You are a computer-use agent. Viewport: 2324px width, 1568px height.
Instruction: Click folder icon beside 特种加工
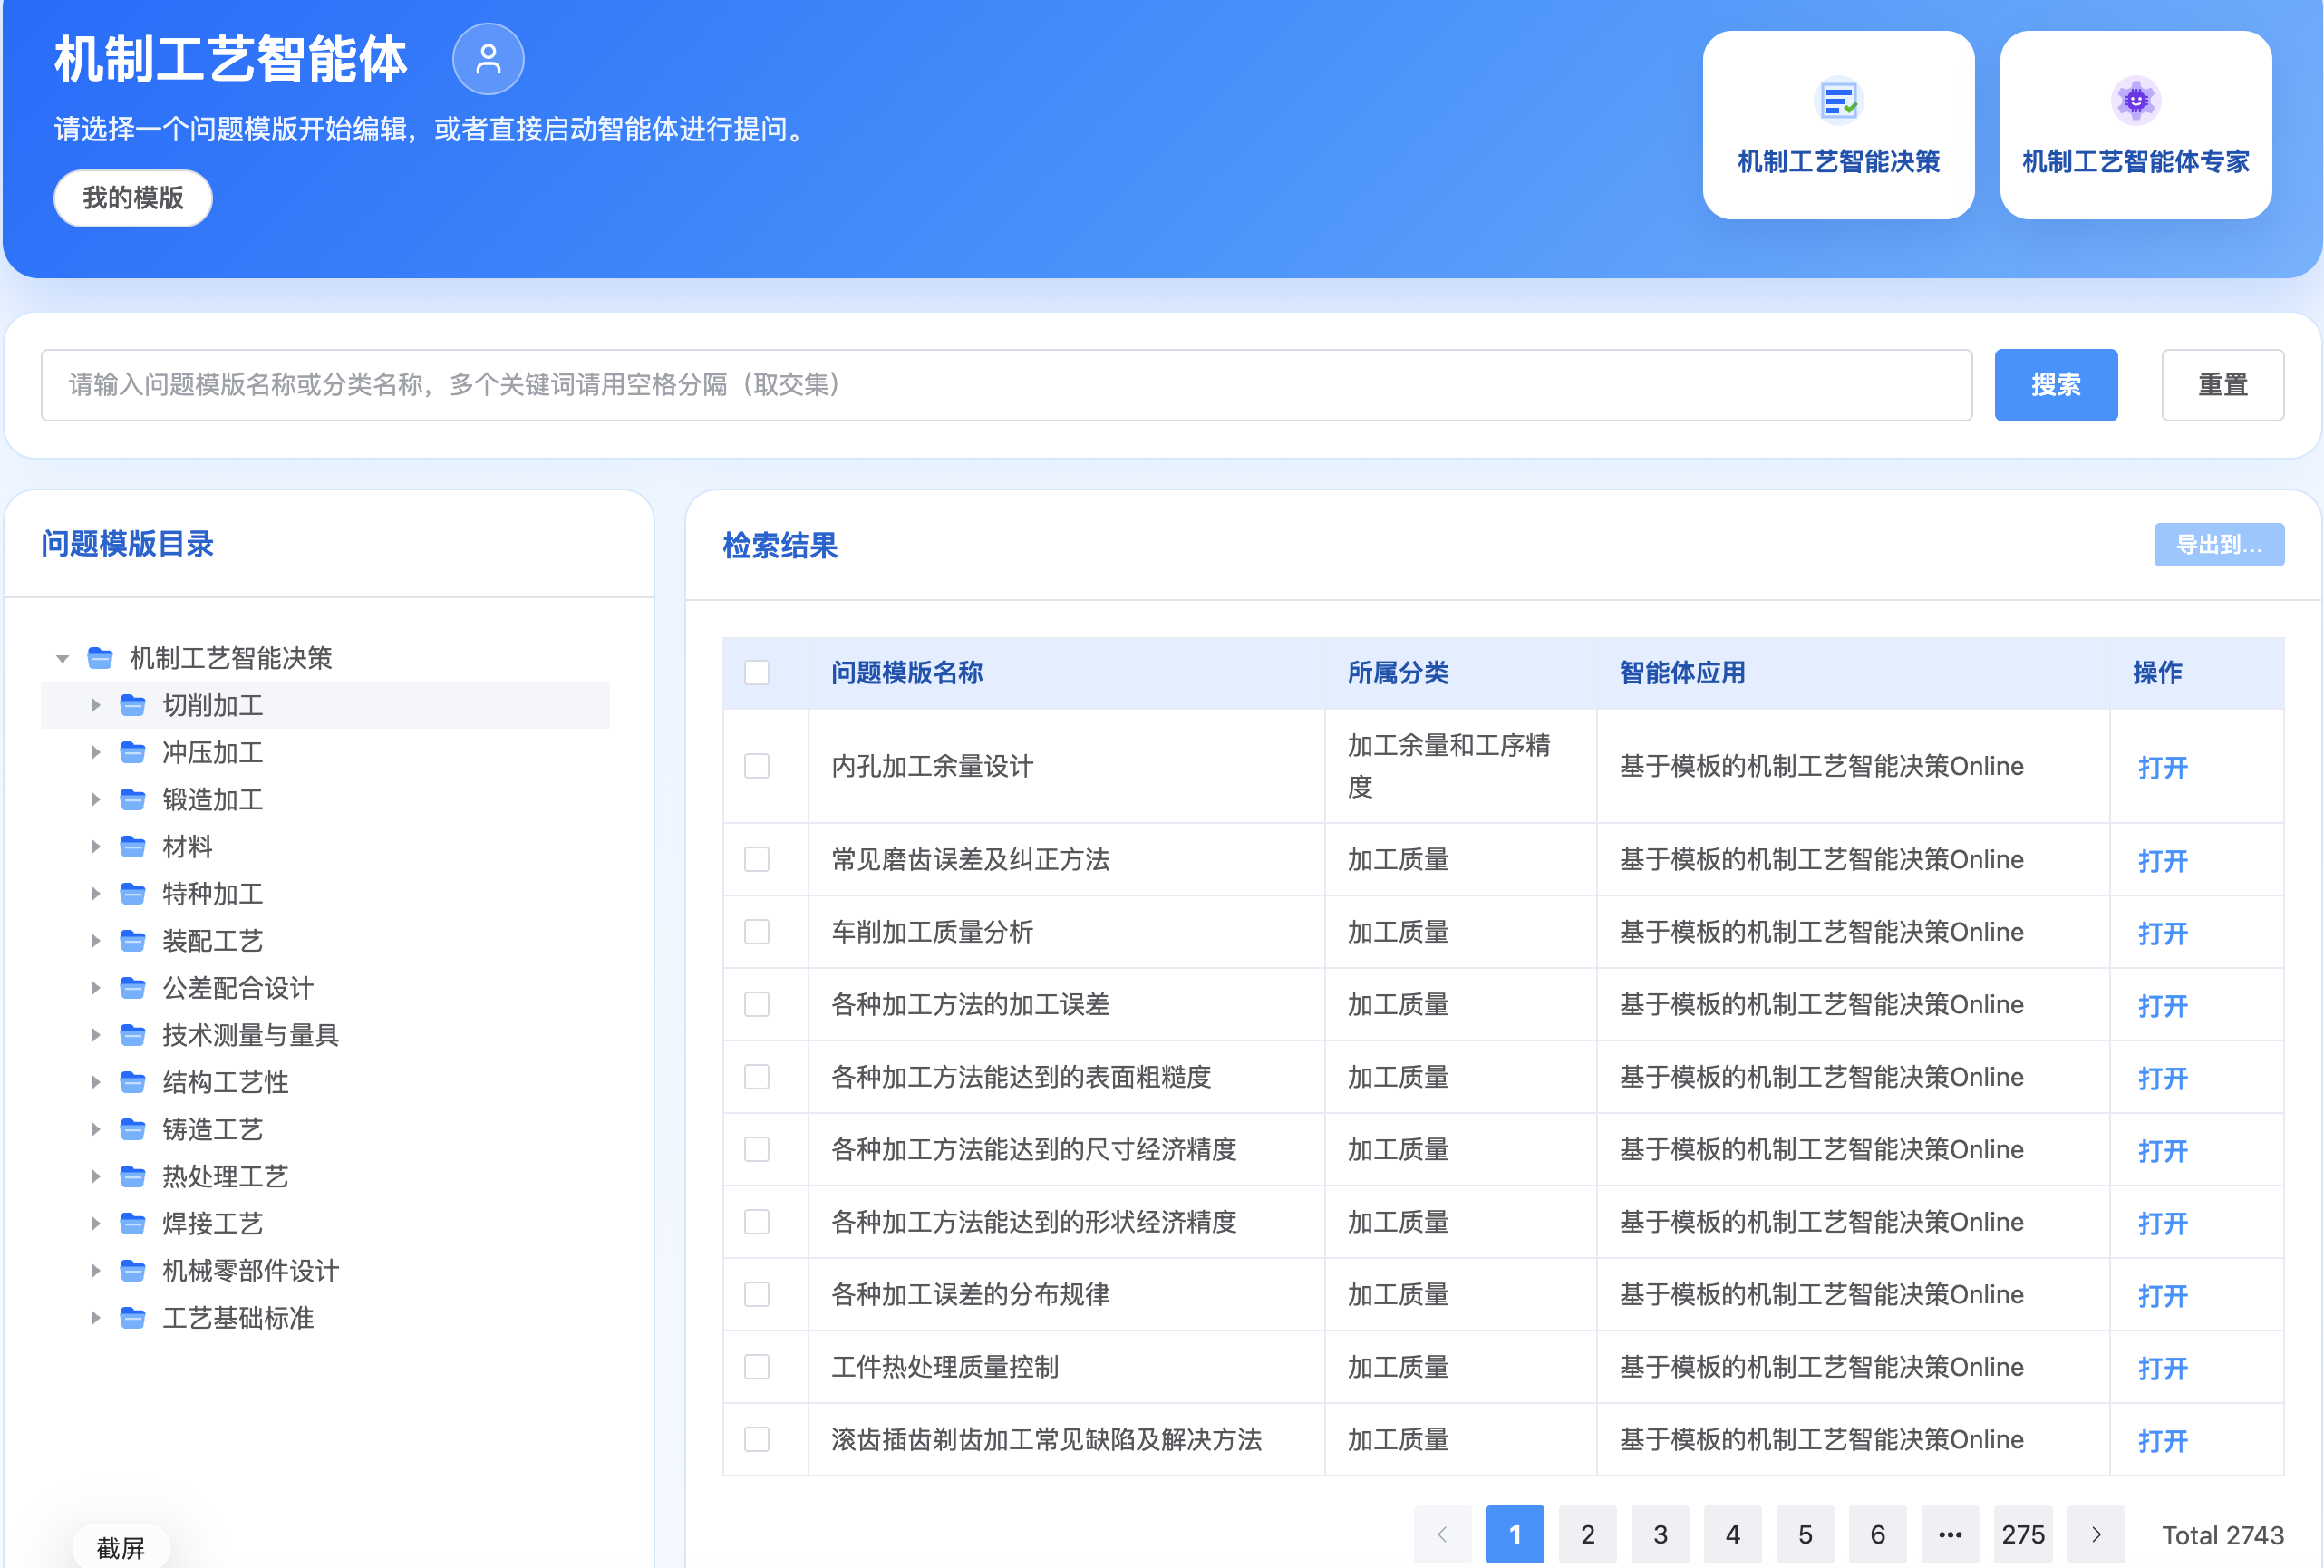pyautogui.click(x=133, y=893)
